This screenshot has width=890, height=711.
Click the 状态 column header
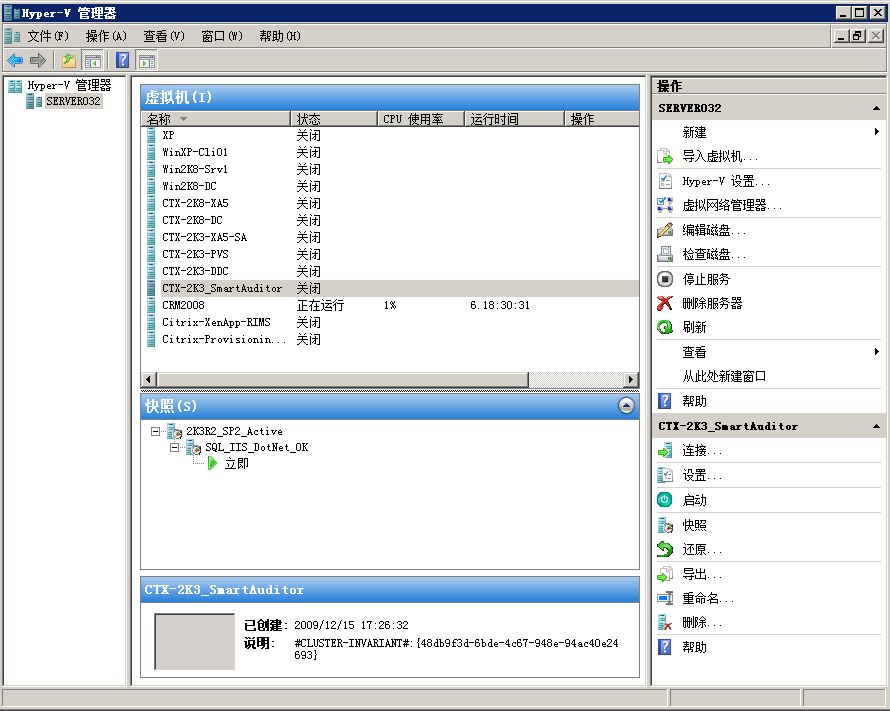[x=334, y=119]
